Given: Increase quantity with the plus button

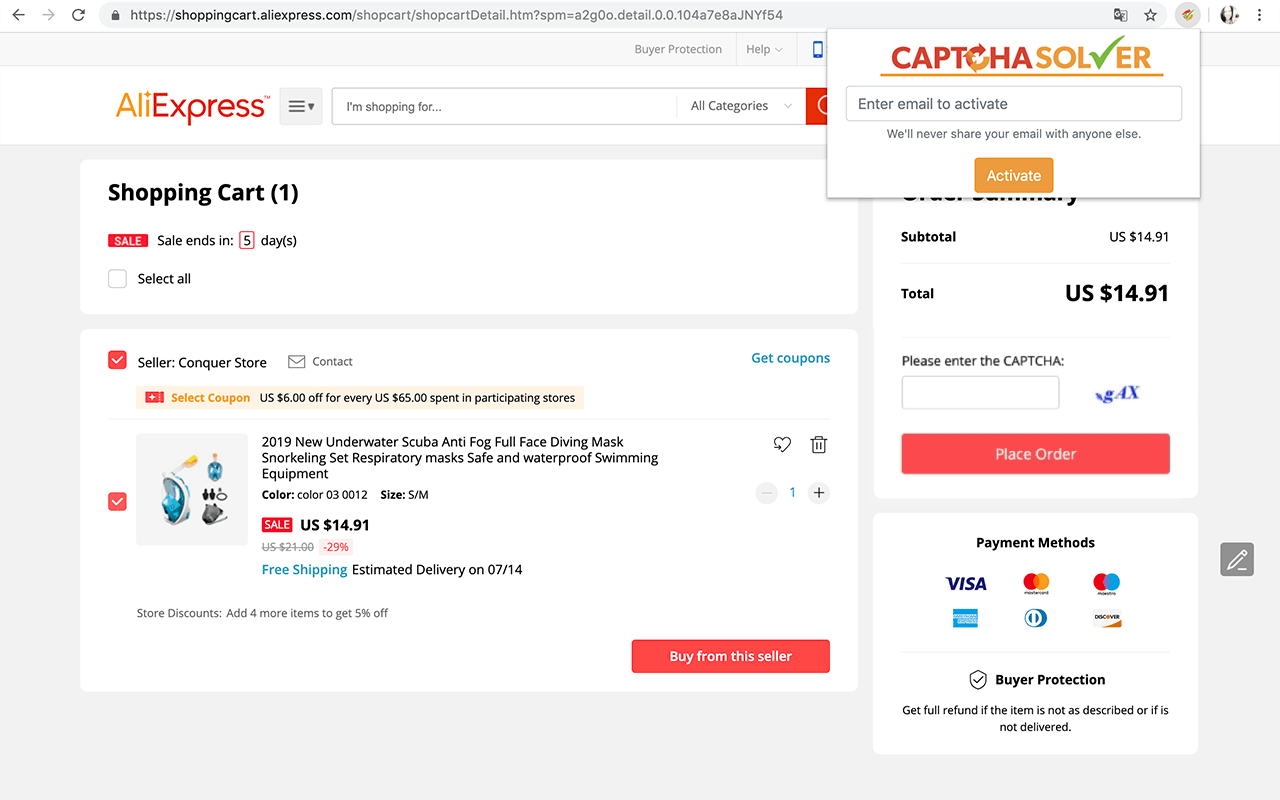Looking at the screenshot, I should coord(819,493).
